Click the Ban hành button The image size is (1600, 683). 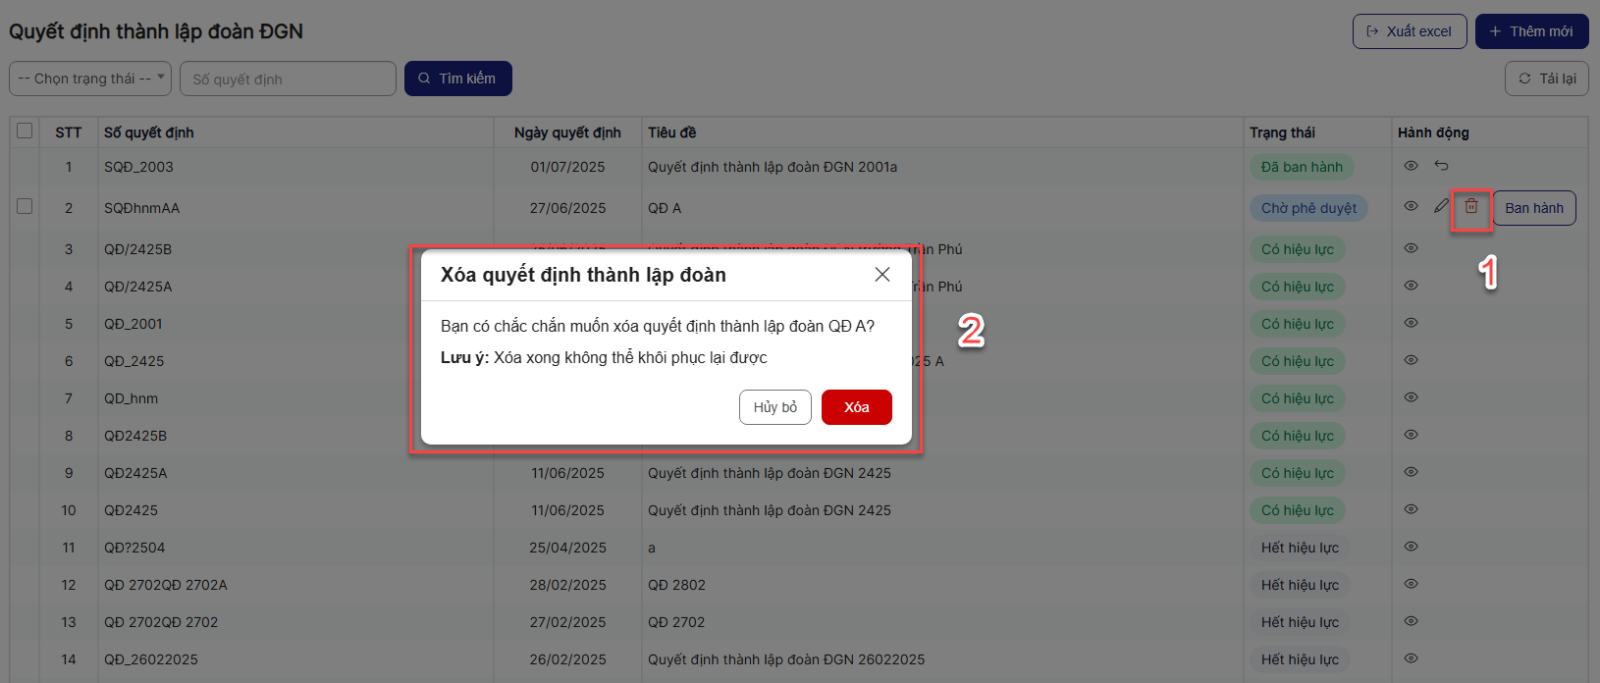[x=1534, y=208]
